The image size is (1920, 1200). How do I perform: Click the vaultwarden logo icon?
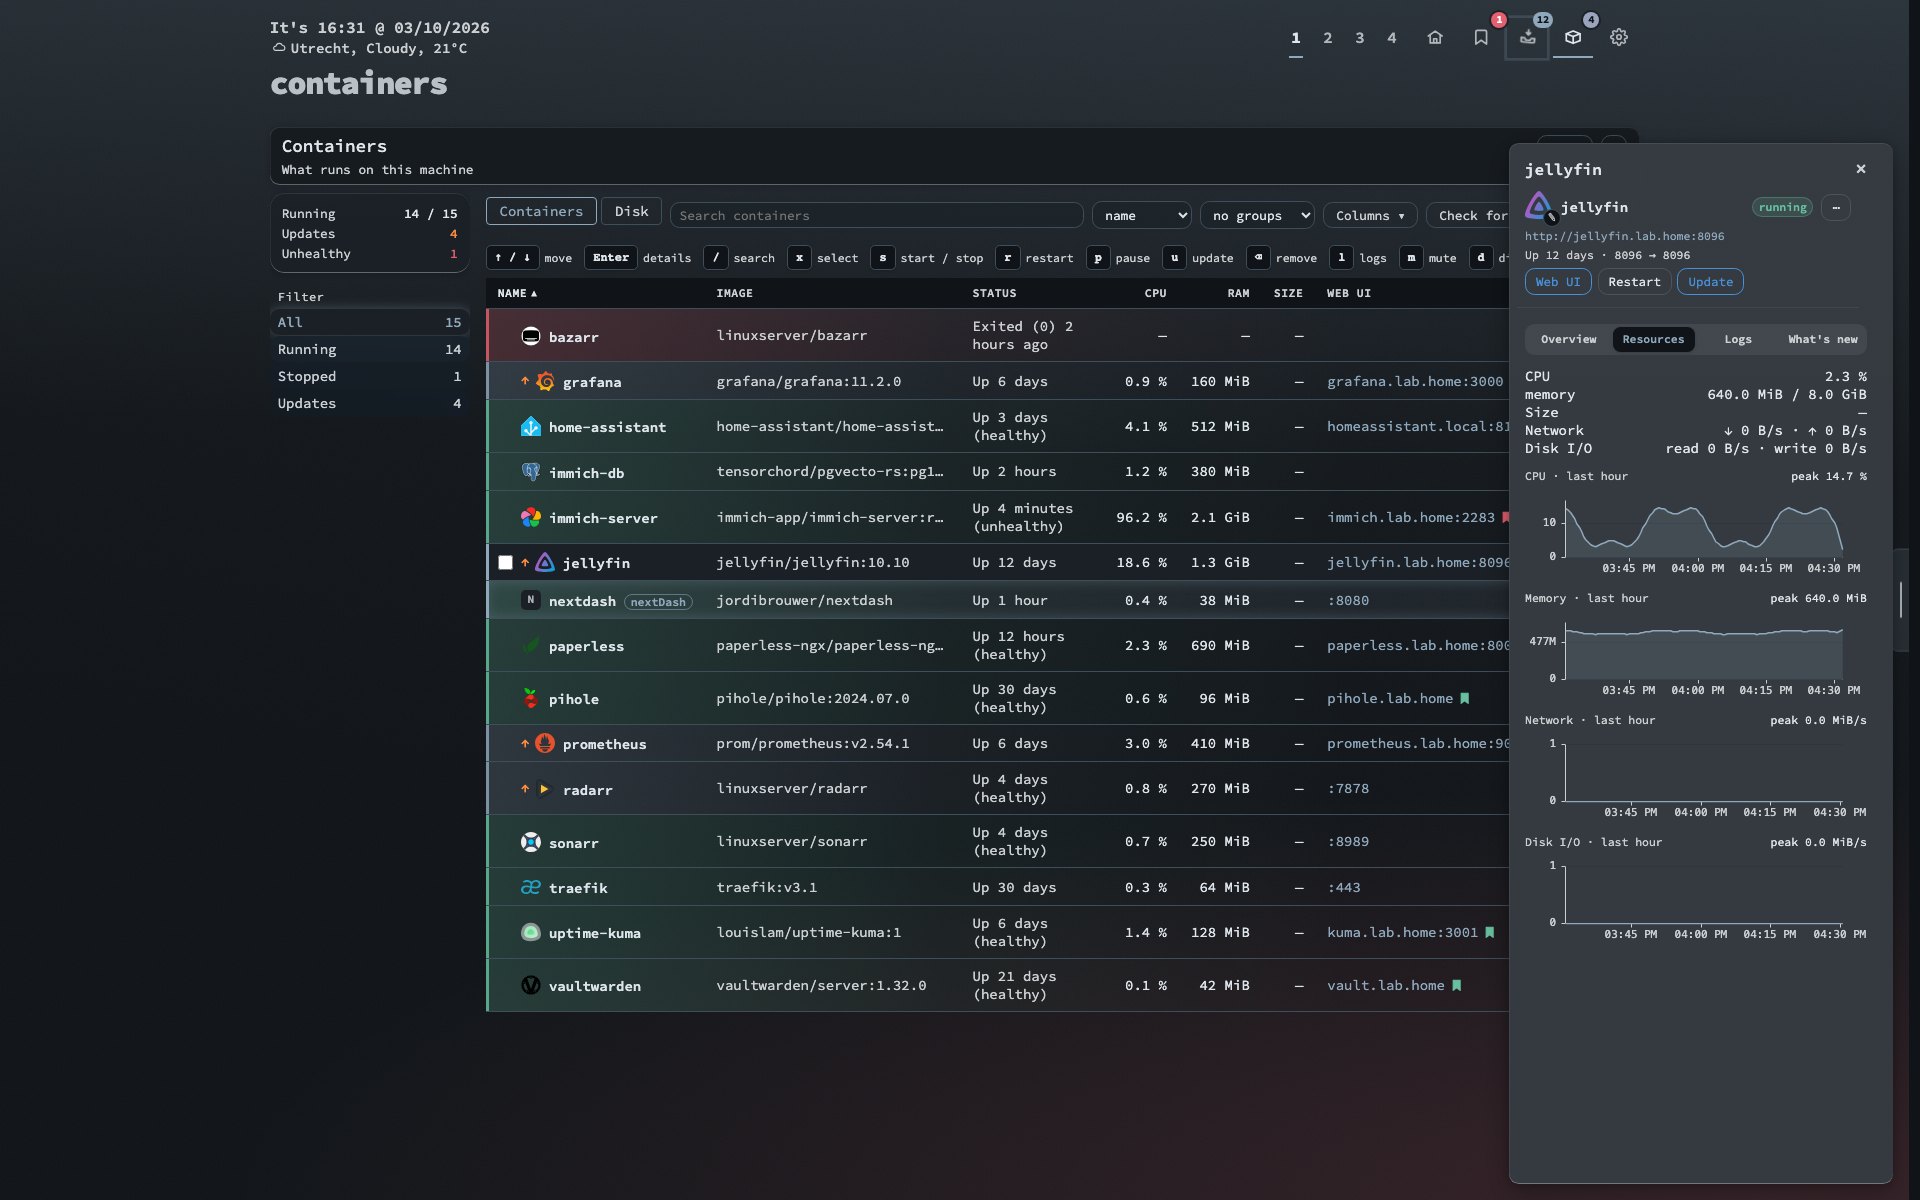click(531, 985)
